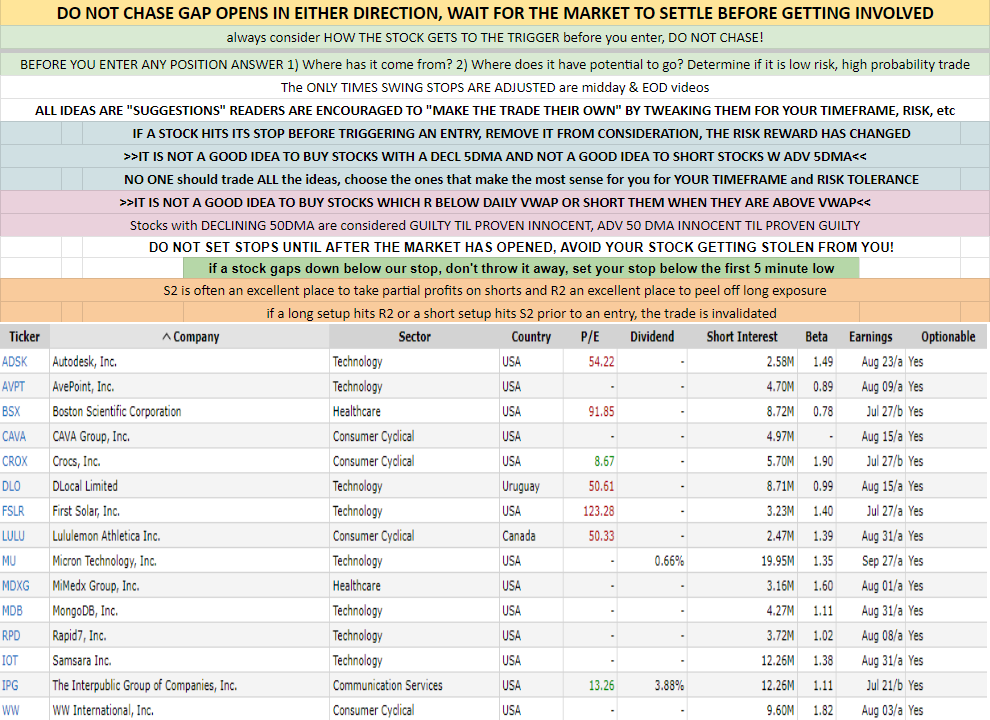Click the P/E value 123.28

[599, 512]
